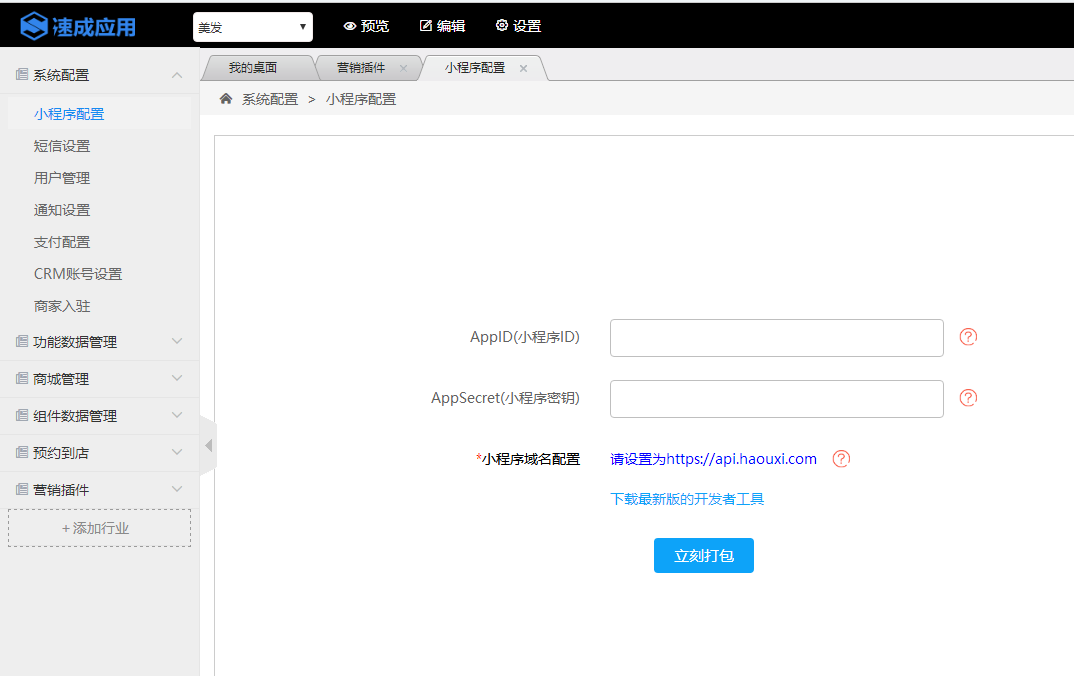The image size is (1074, 676).
Task: Open 商家入驻 in the sidebar
Action: (62, 306)
